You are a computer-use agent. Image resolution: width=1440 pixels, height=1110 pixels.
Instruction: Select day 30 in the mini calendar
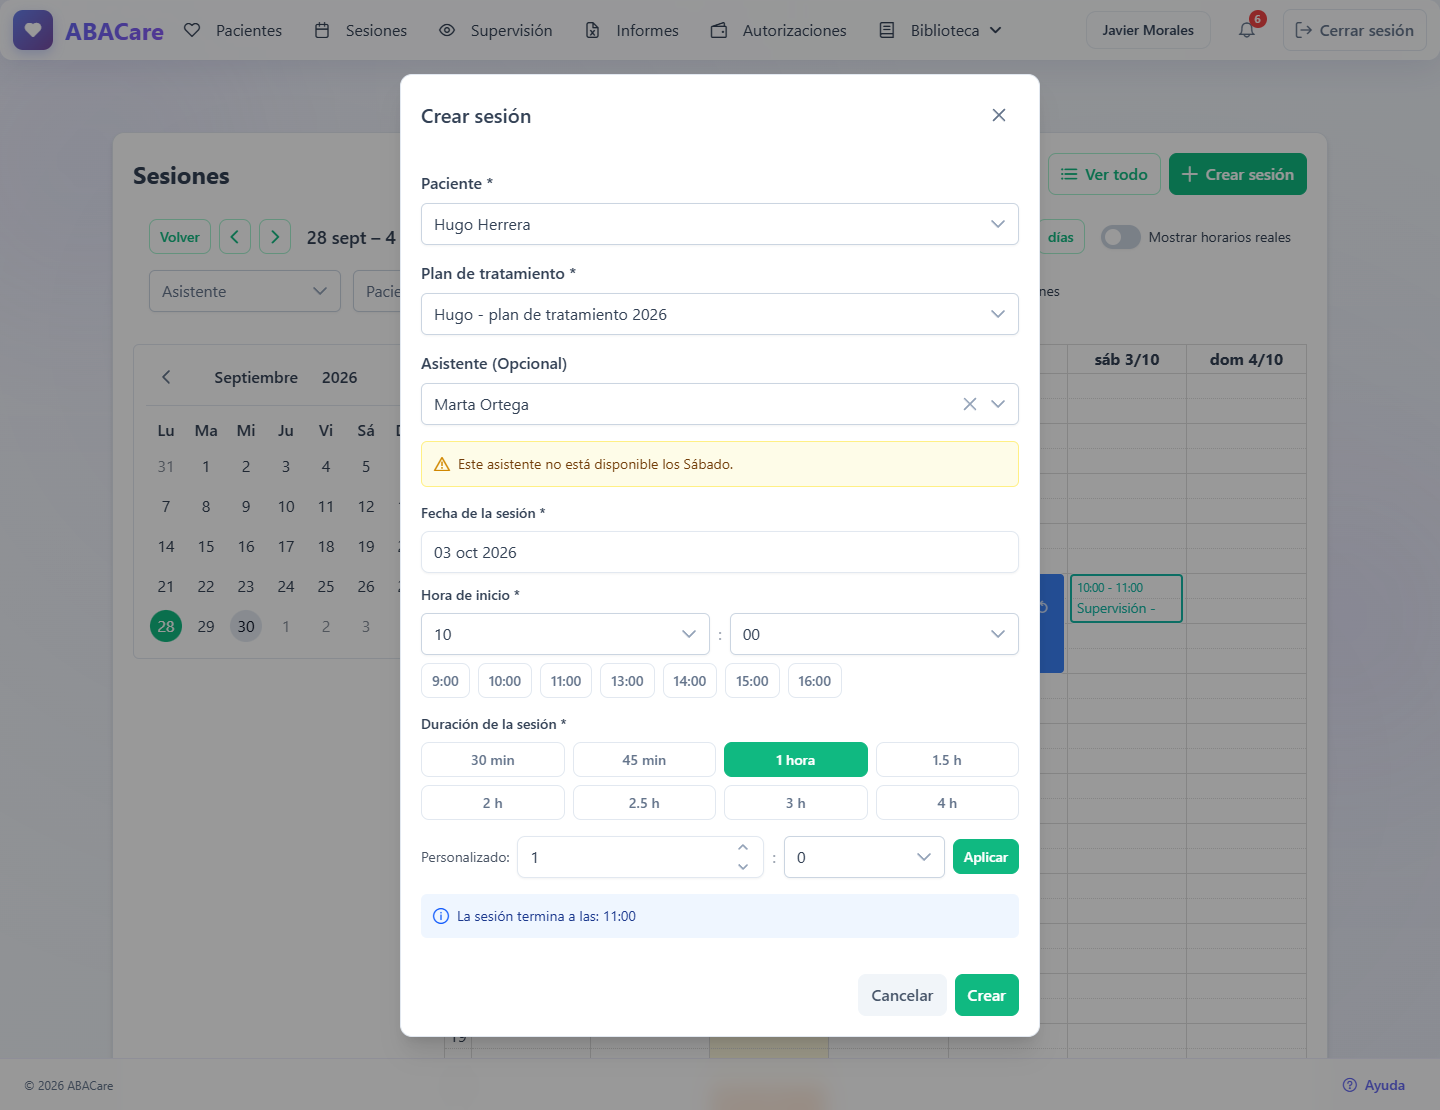[x=246, y=626]
